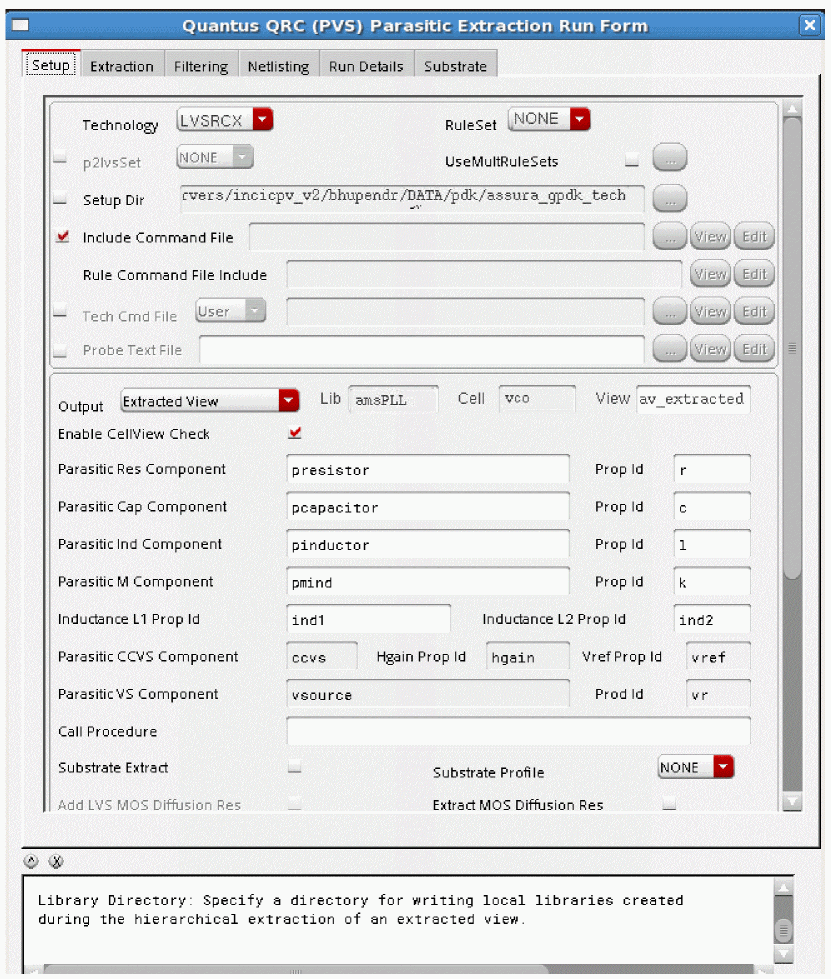Viewport: 831px width, 979px height.
Task: View the Rule Command File Include
Action: [x=711, y=274]
